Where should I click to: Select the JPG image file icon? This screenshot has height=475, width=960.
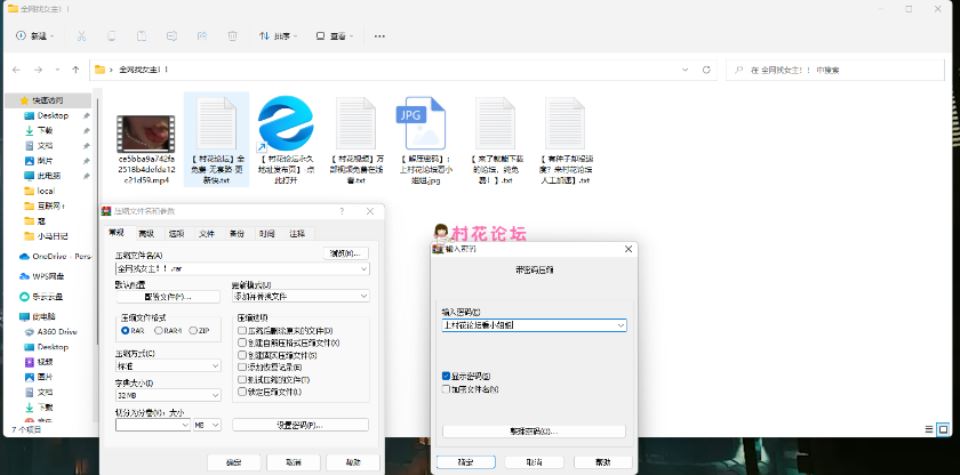tap(422, 123)
